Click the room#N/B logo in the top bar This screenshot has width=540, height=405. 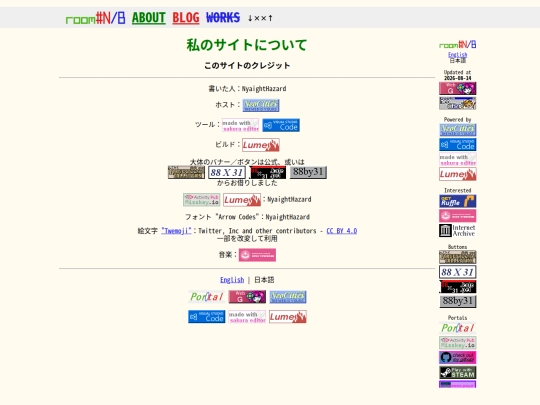point(95,18)
